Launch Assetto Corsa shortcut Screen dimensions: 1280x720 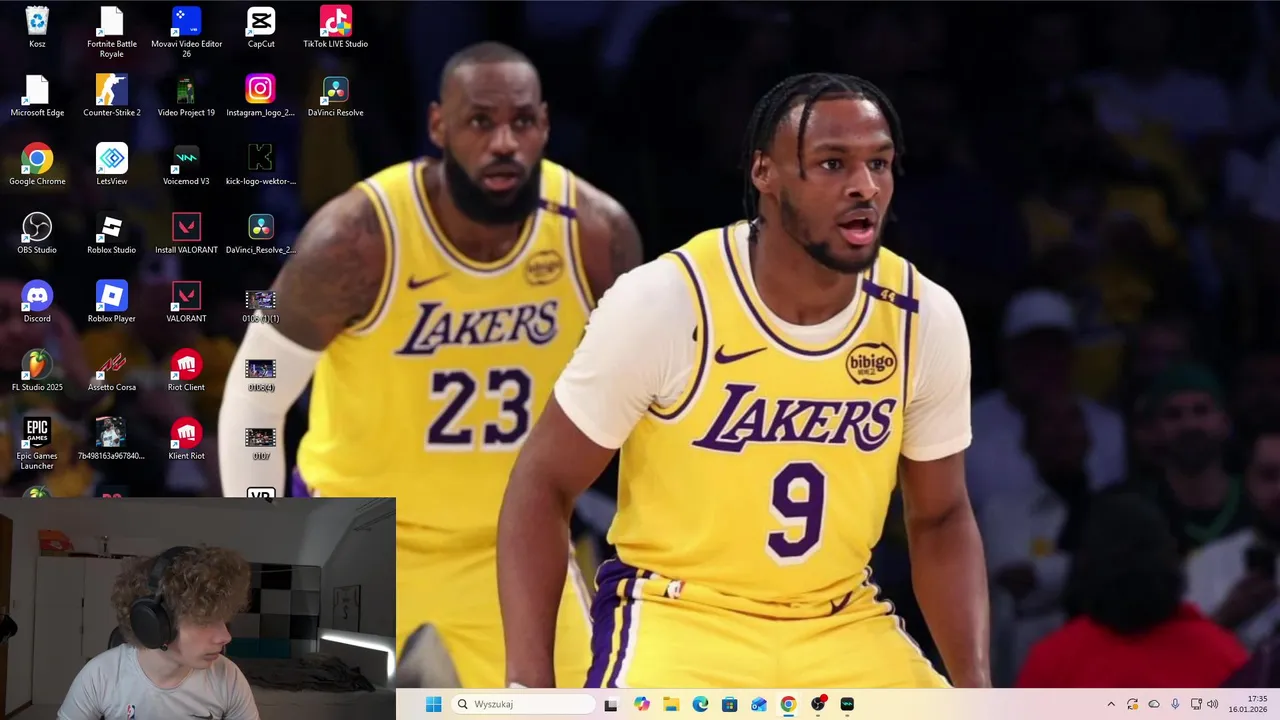[112, 371]
